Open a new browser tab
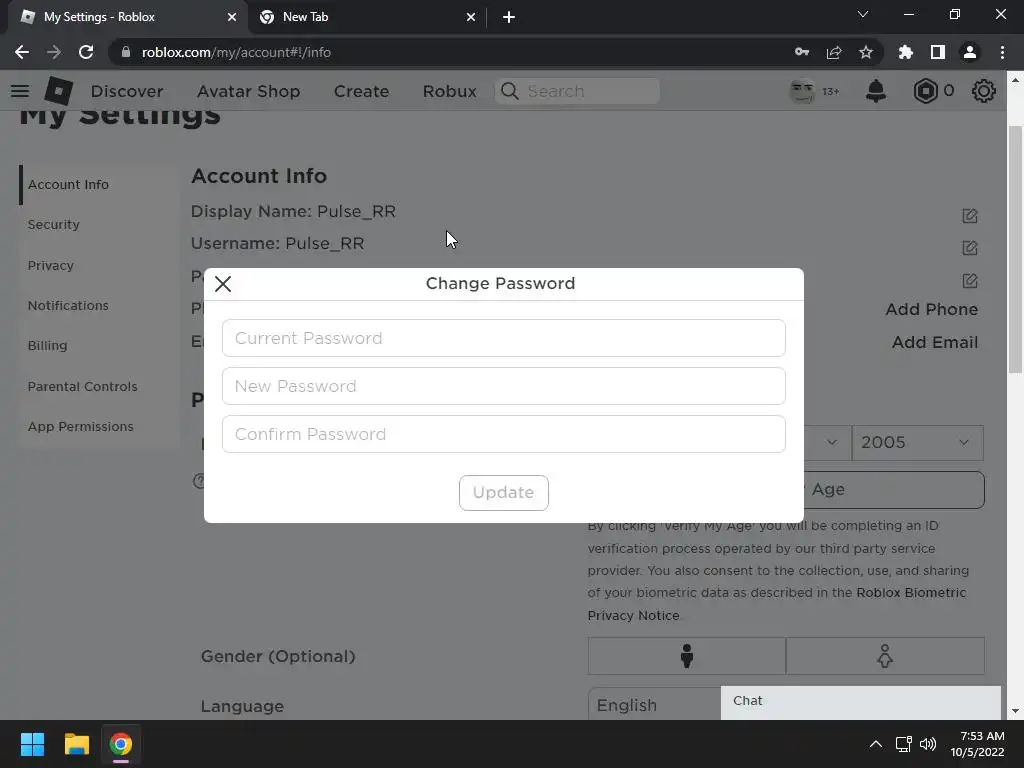The height and width of the screenshot is (768, 1024). [x=509, y=17]
